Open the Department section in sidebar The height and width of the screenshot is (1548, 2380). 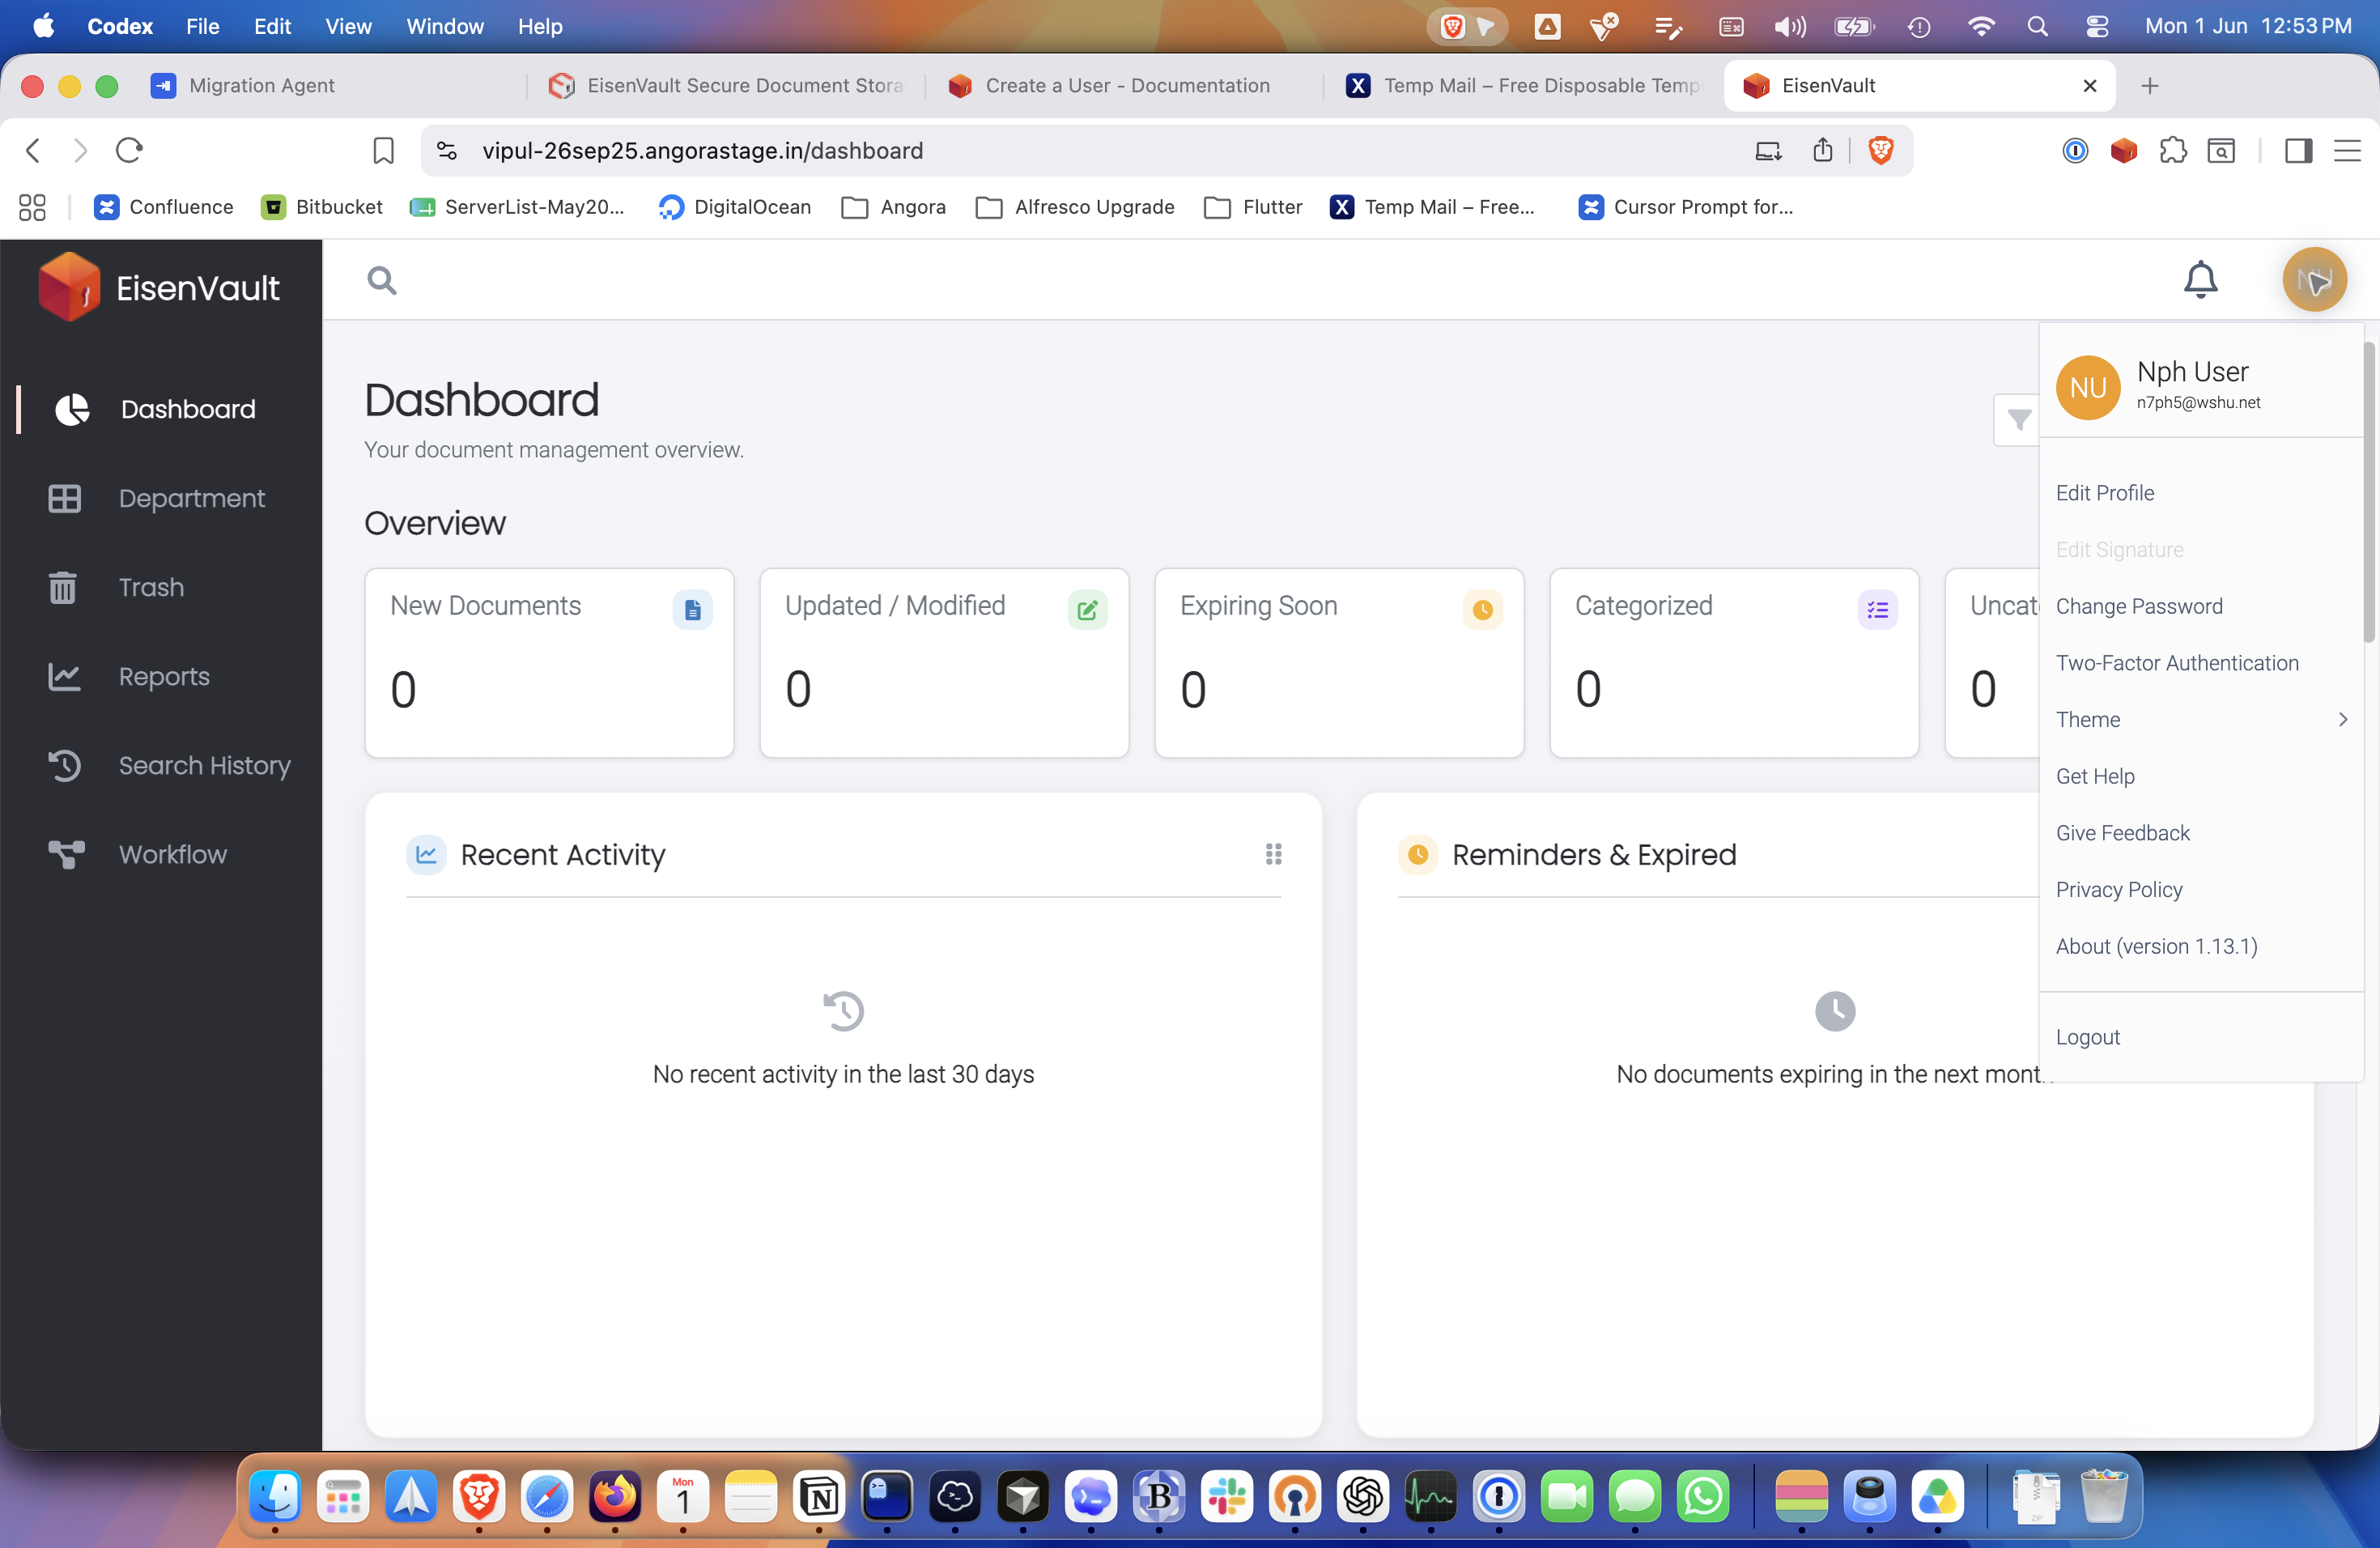coord(160,498)
